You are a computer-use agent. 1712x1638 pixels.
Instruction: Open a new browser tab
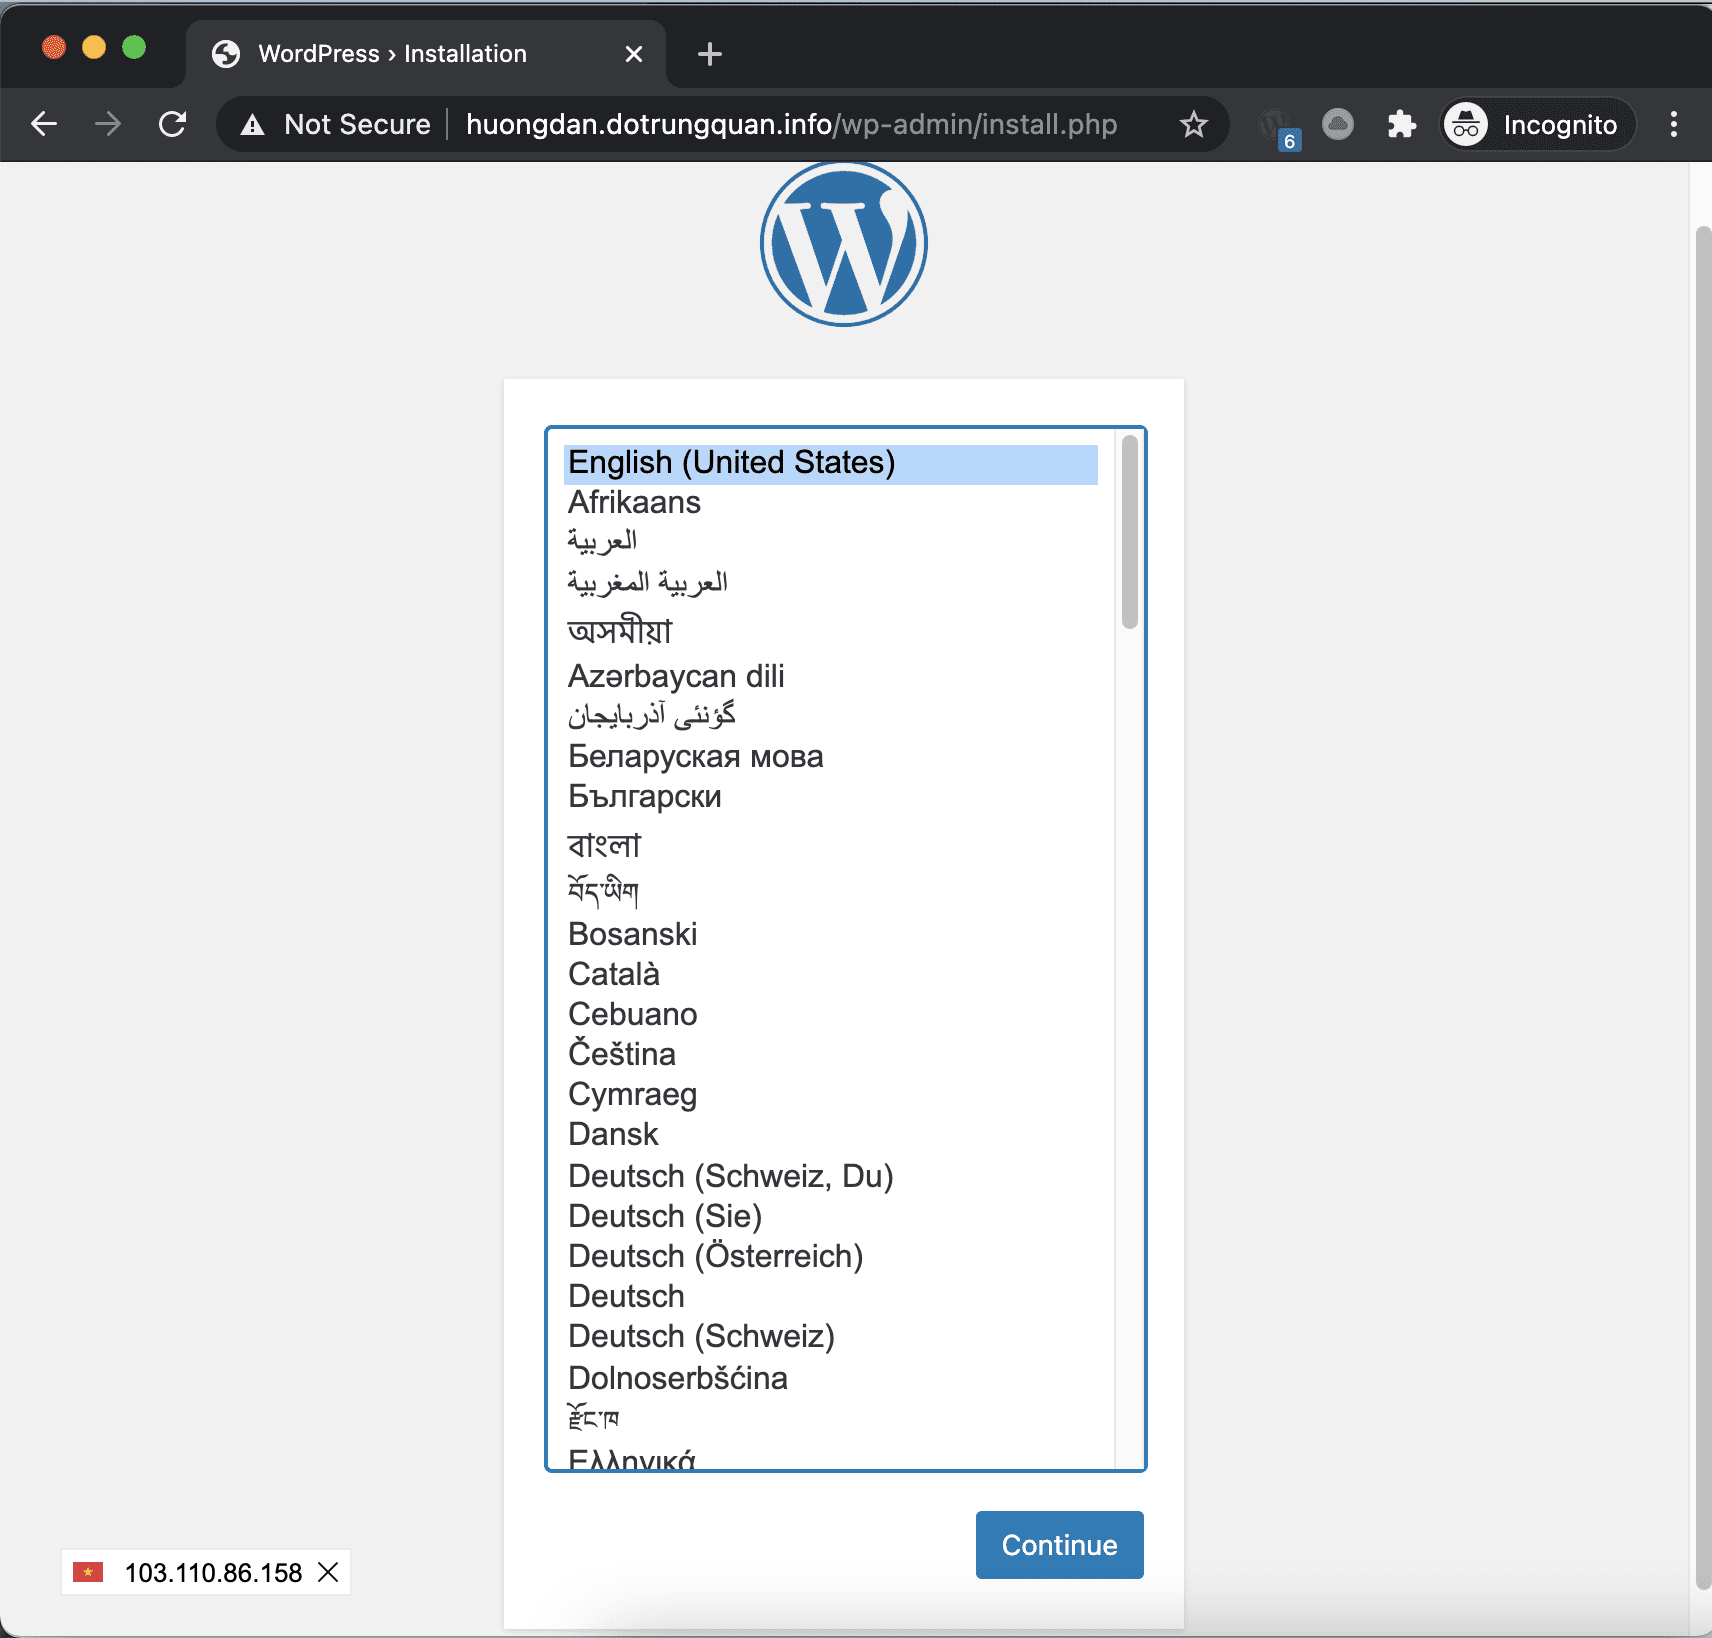click(709, 53)
